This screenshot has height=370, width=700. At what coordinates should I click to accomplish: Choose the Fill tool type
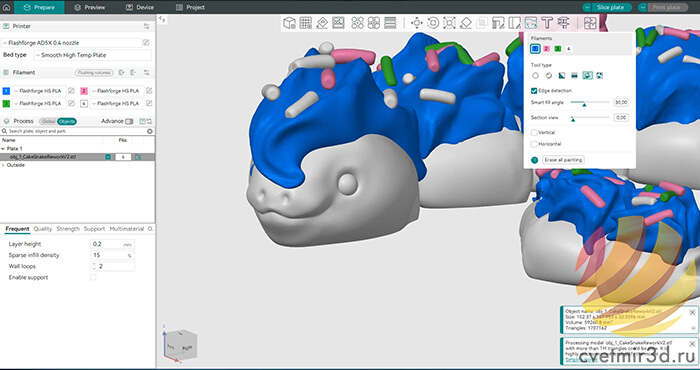(588, 76)
